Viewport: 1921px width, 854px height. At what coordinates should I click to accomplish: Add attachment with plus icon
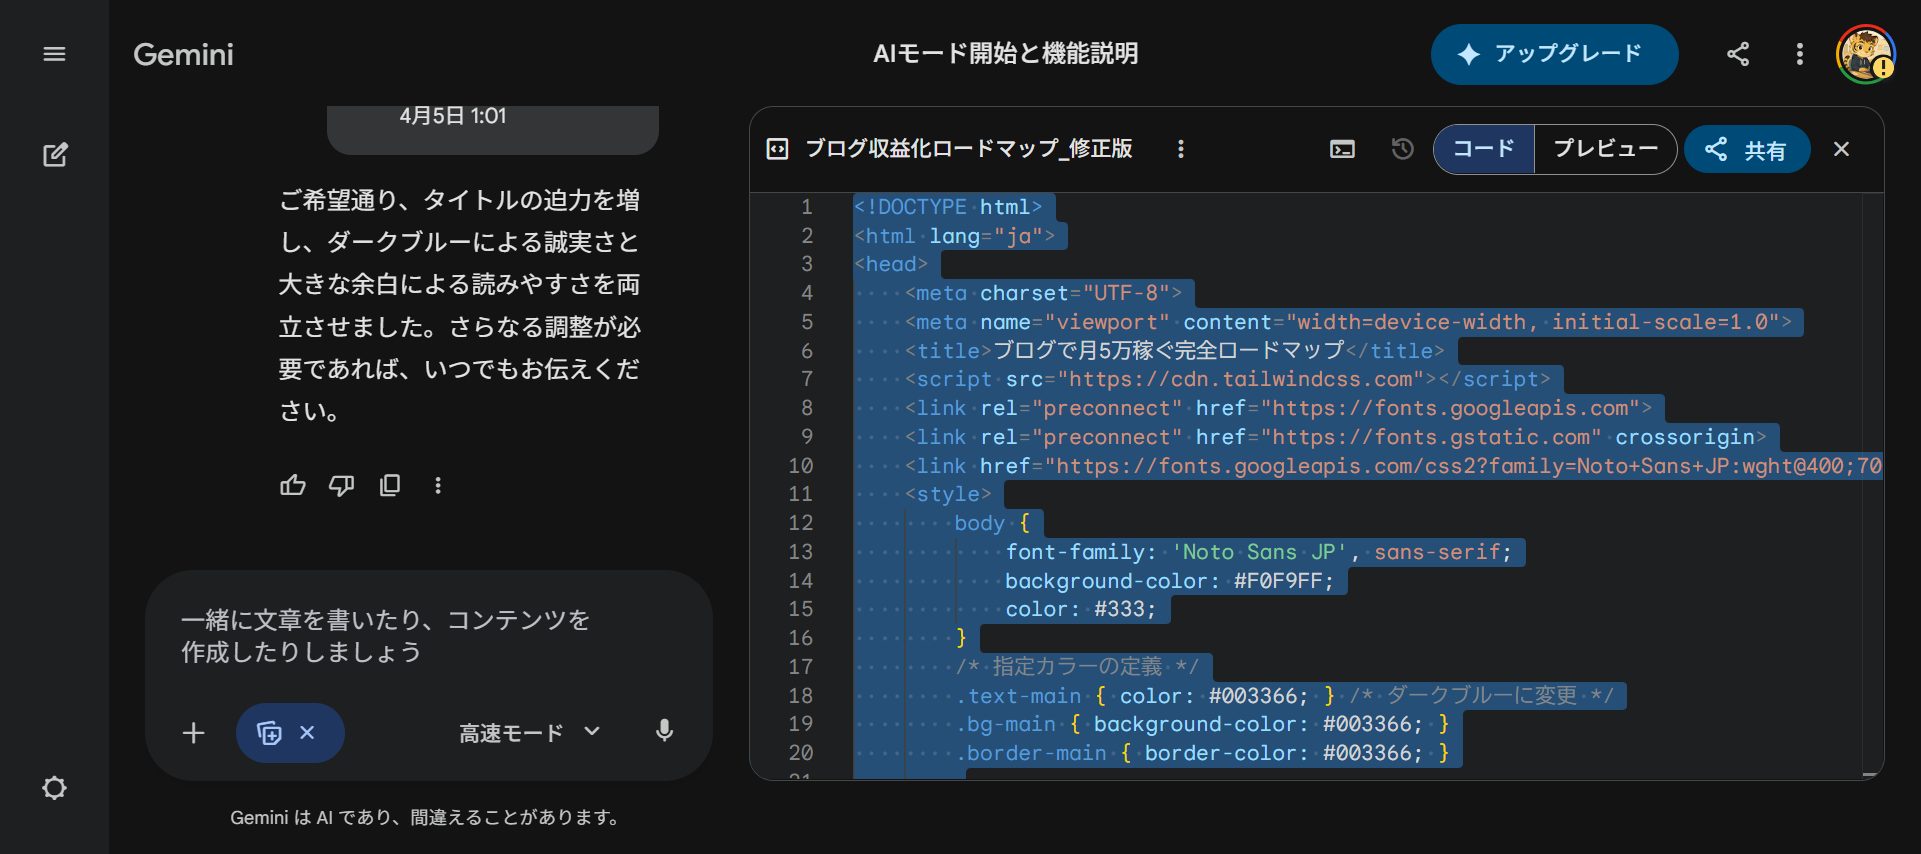194,733
